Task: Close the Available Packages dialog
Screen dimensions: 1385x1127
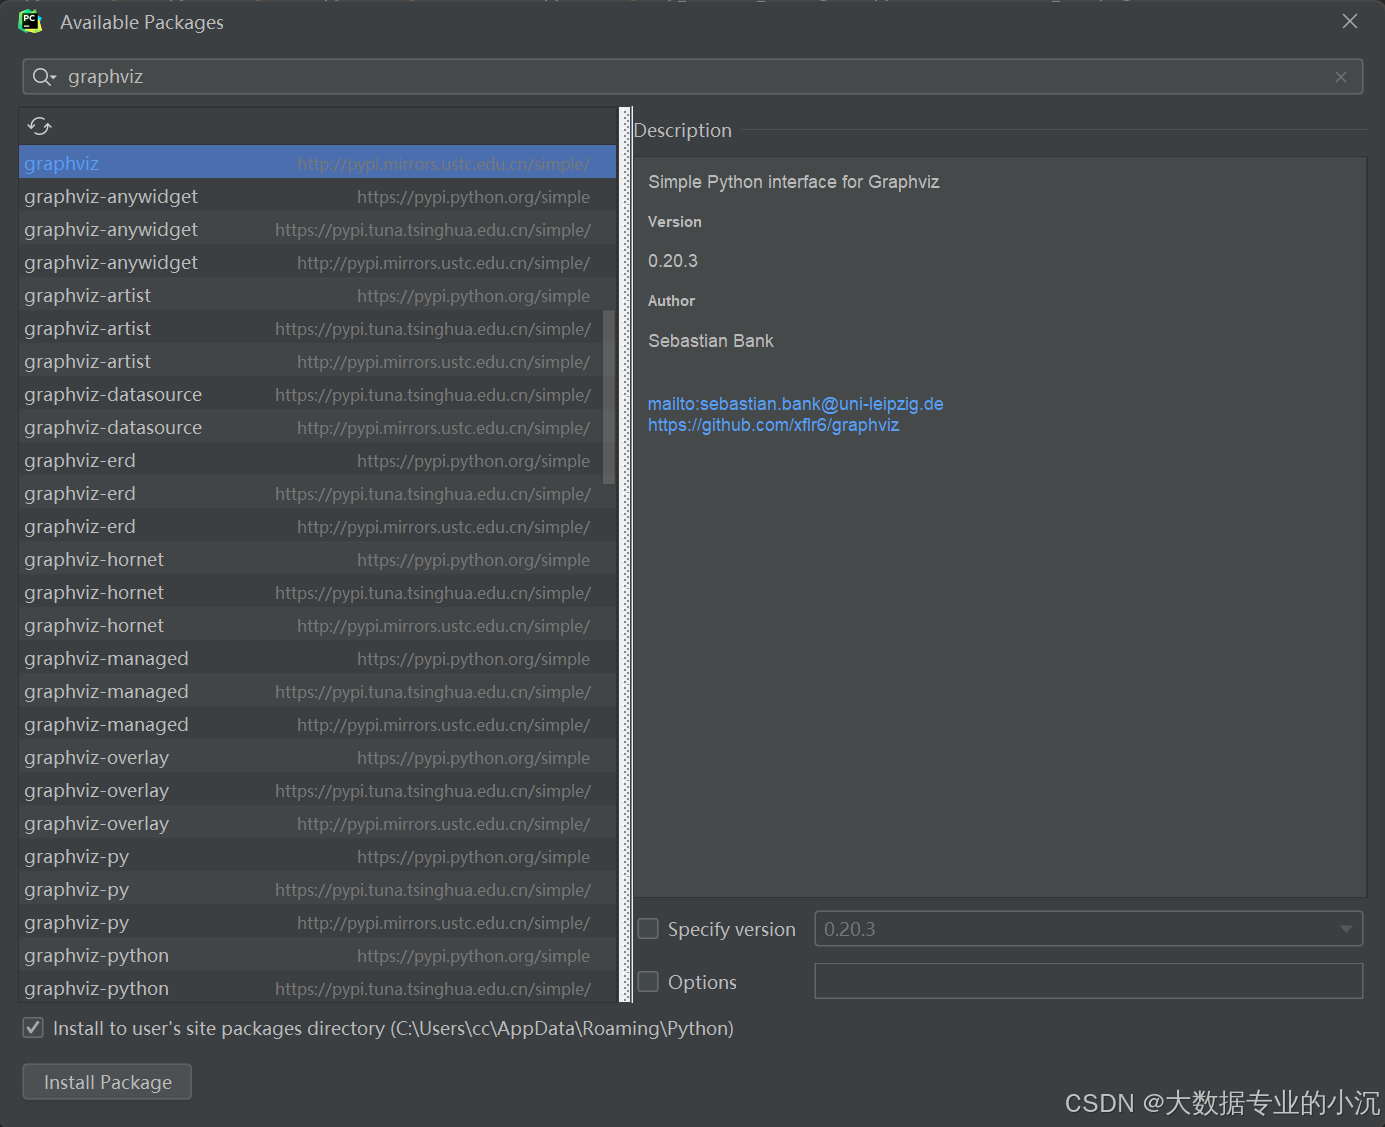Action: [x=1350, y=21]
